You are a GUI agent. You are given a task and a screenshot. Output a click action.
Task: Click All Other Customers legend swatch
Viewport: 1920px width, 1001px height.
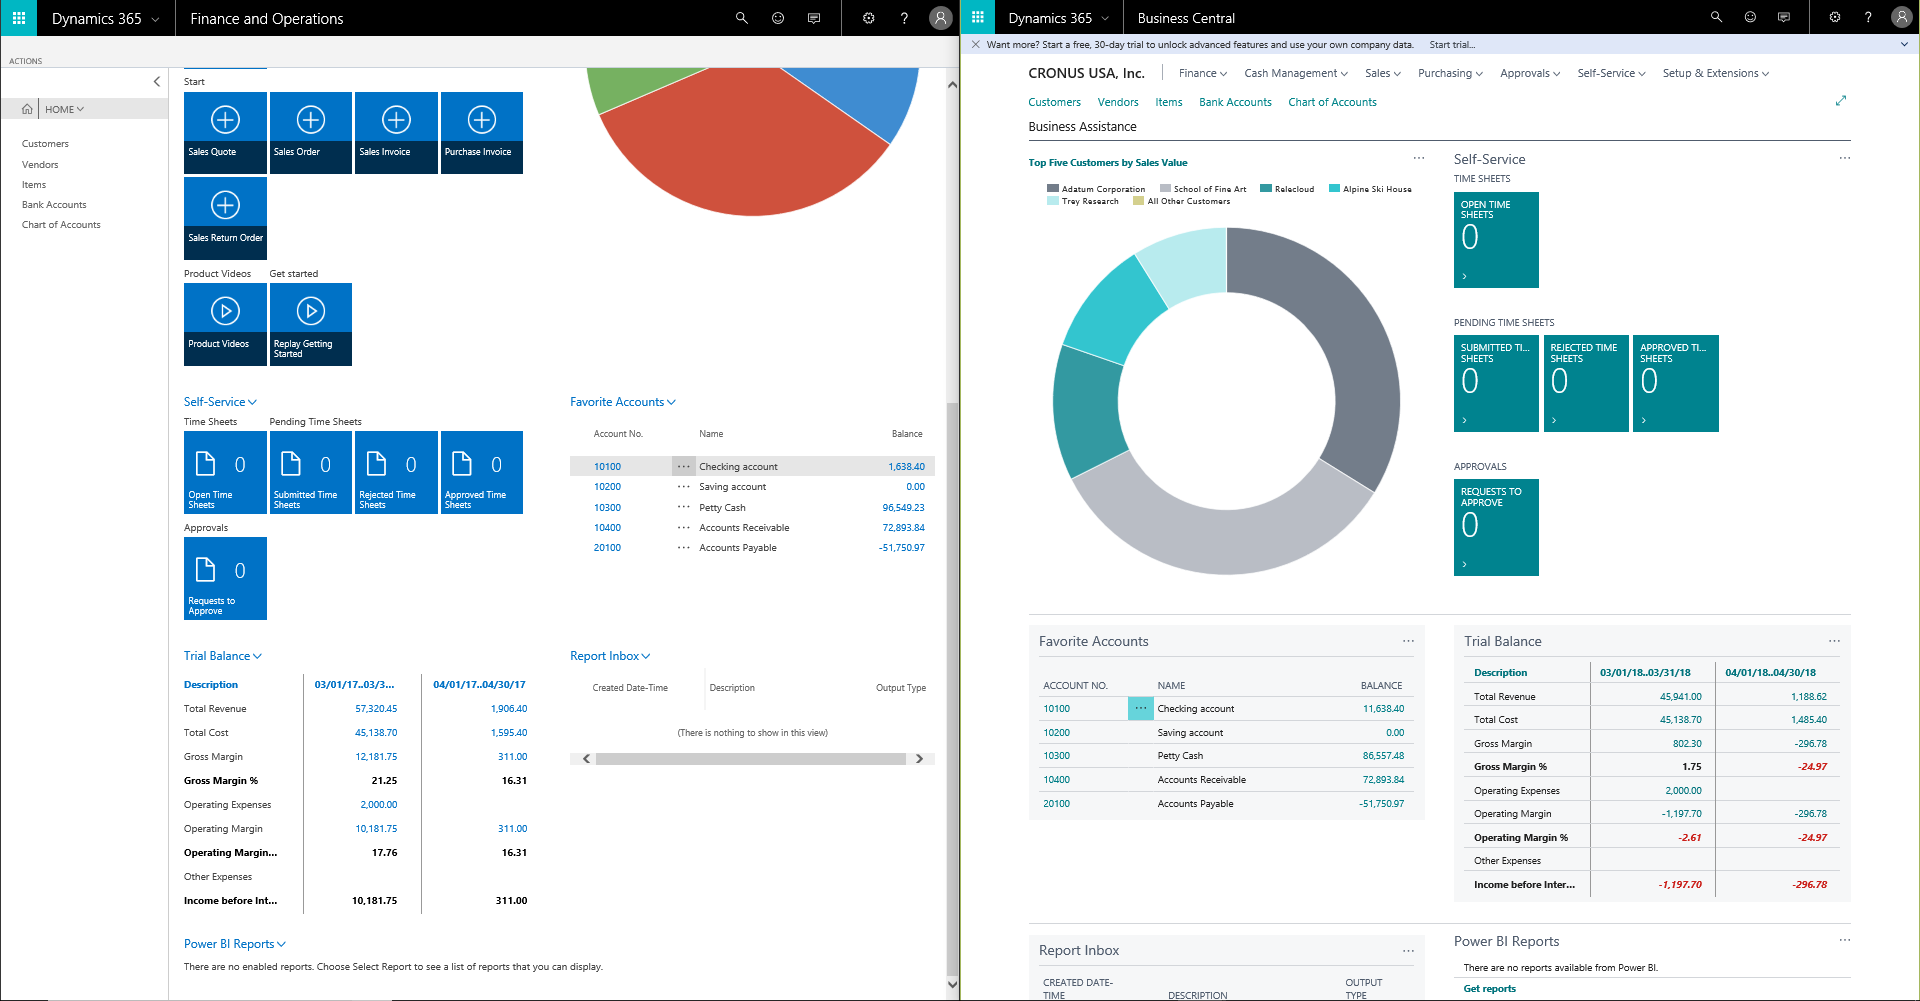[x=1138, y=201]
